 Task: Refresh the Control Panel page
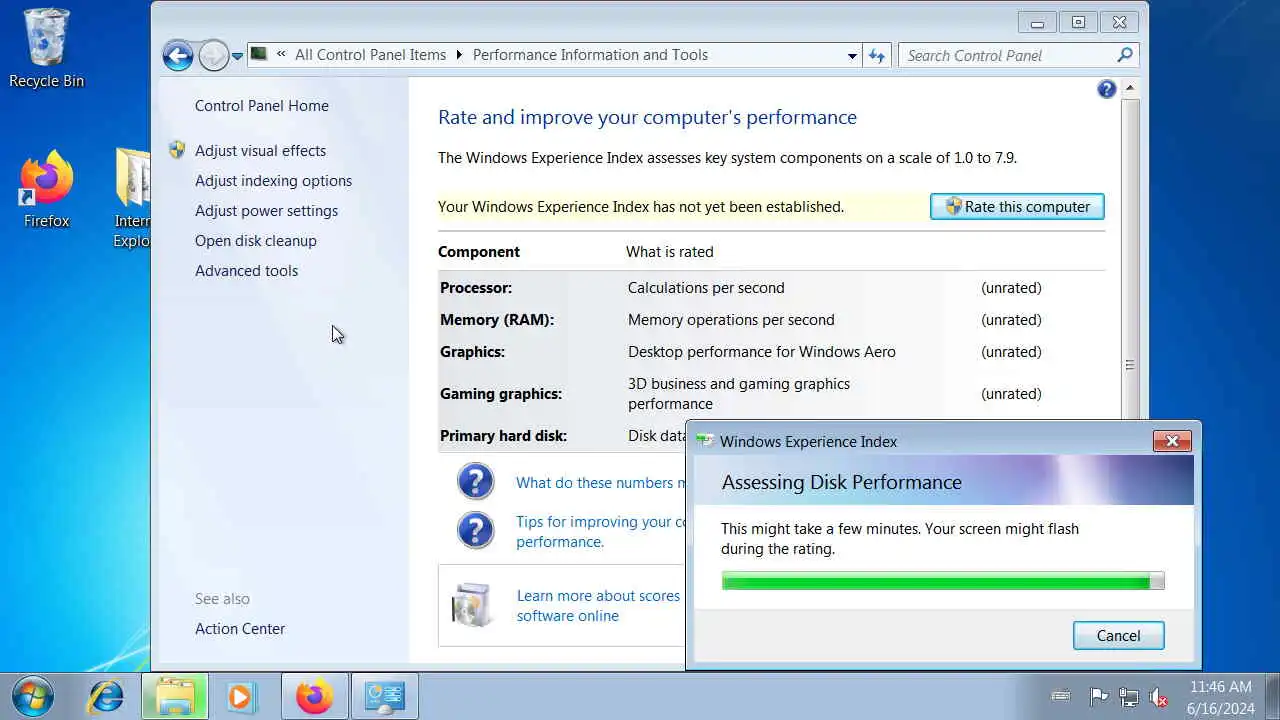(876, 56)
